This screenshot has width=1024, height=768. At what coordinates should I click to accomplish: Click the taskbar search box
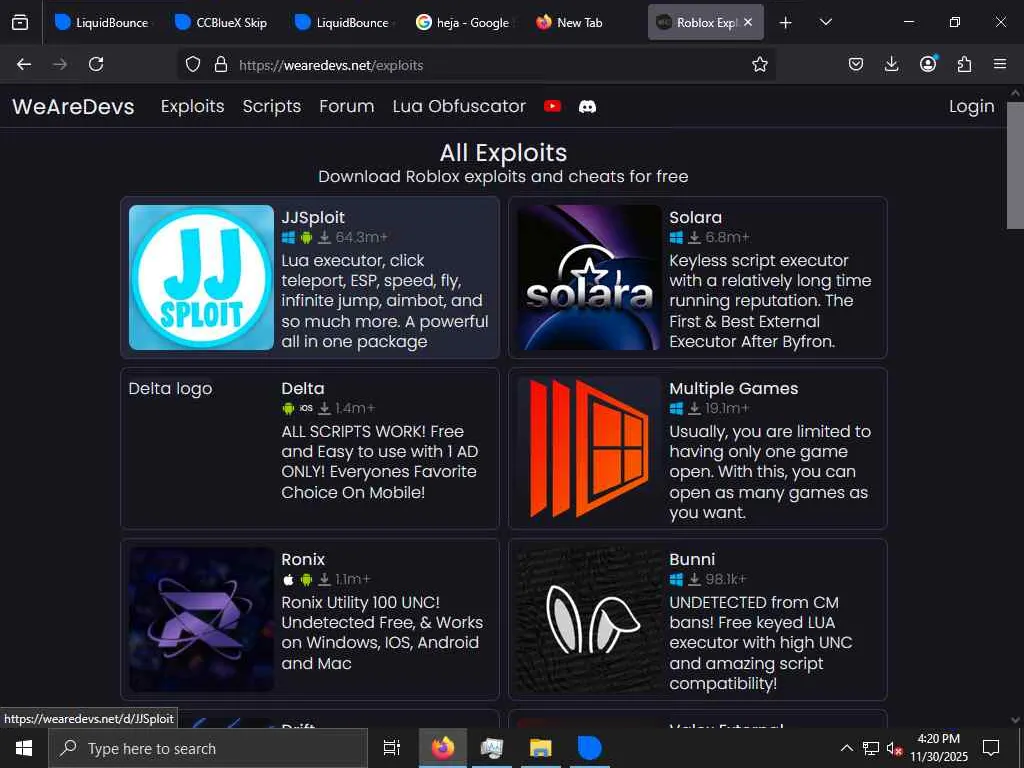click(208, 748)
